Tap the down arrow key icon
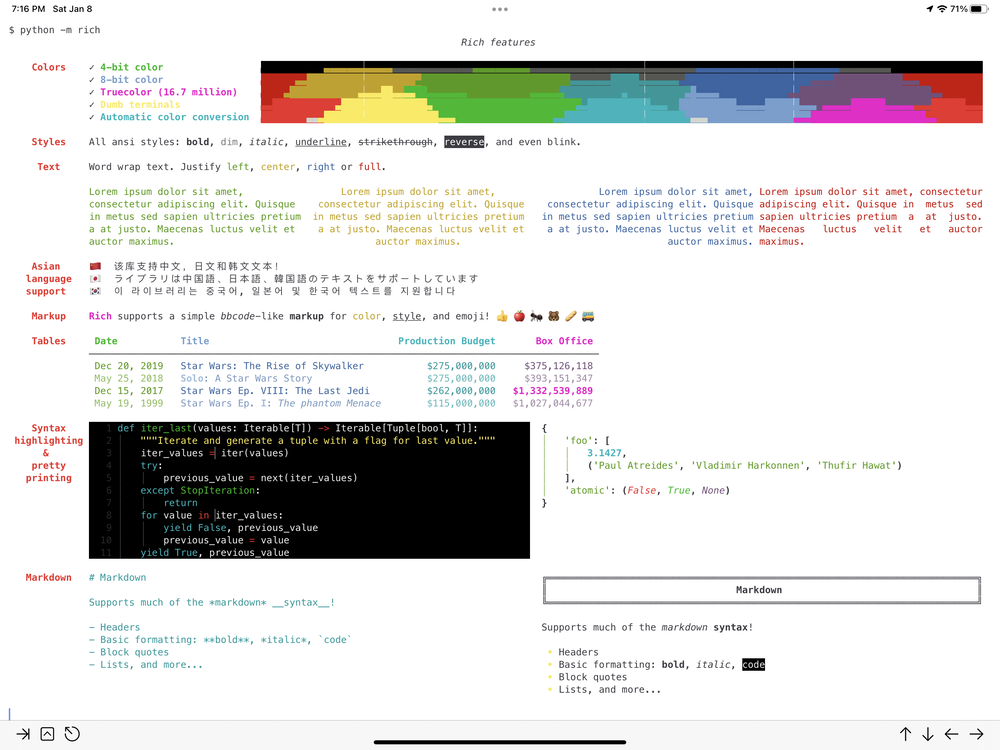This screenshot has height=750, width=1000. (928, 734)
